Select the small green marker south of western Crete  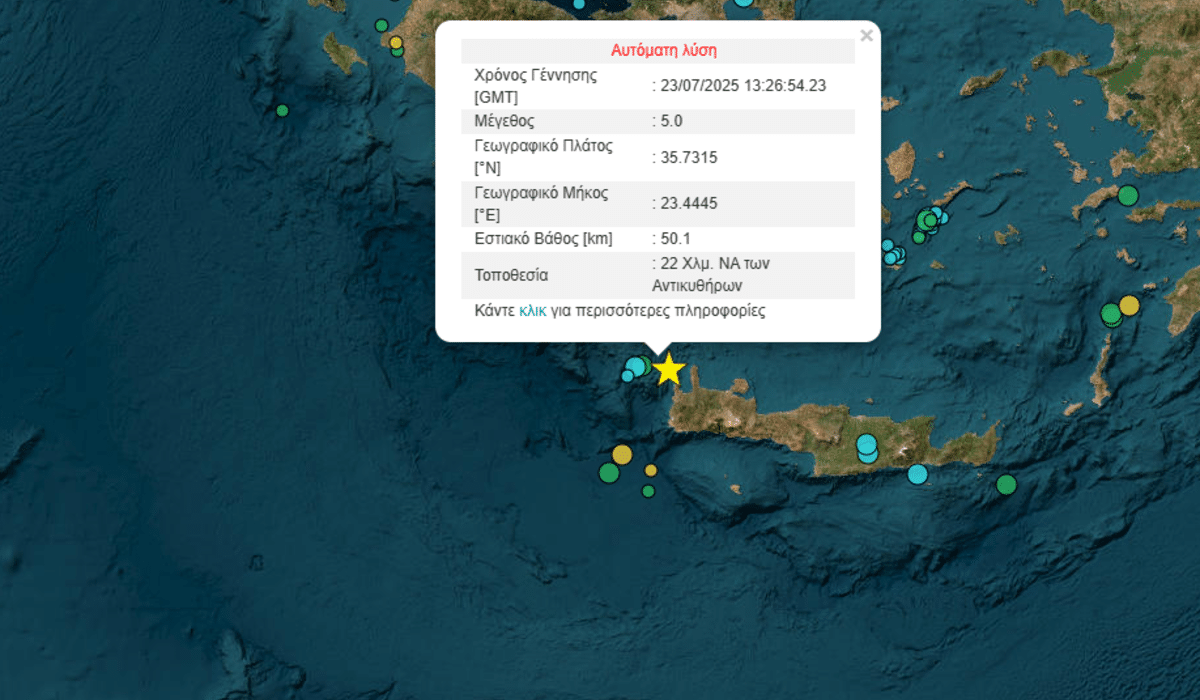coord(648,491)
